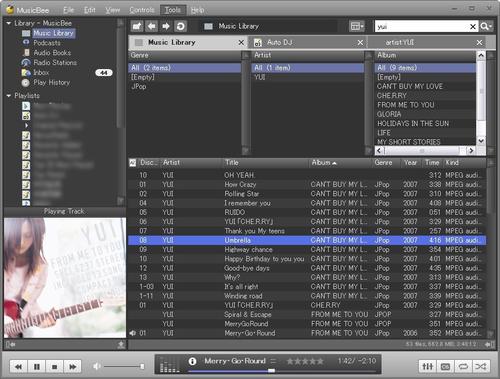
Task: Click the search box containing yui
Action: tap(422, 26)
